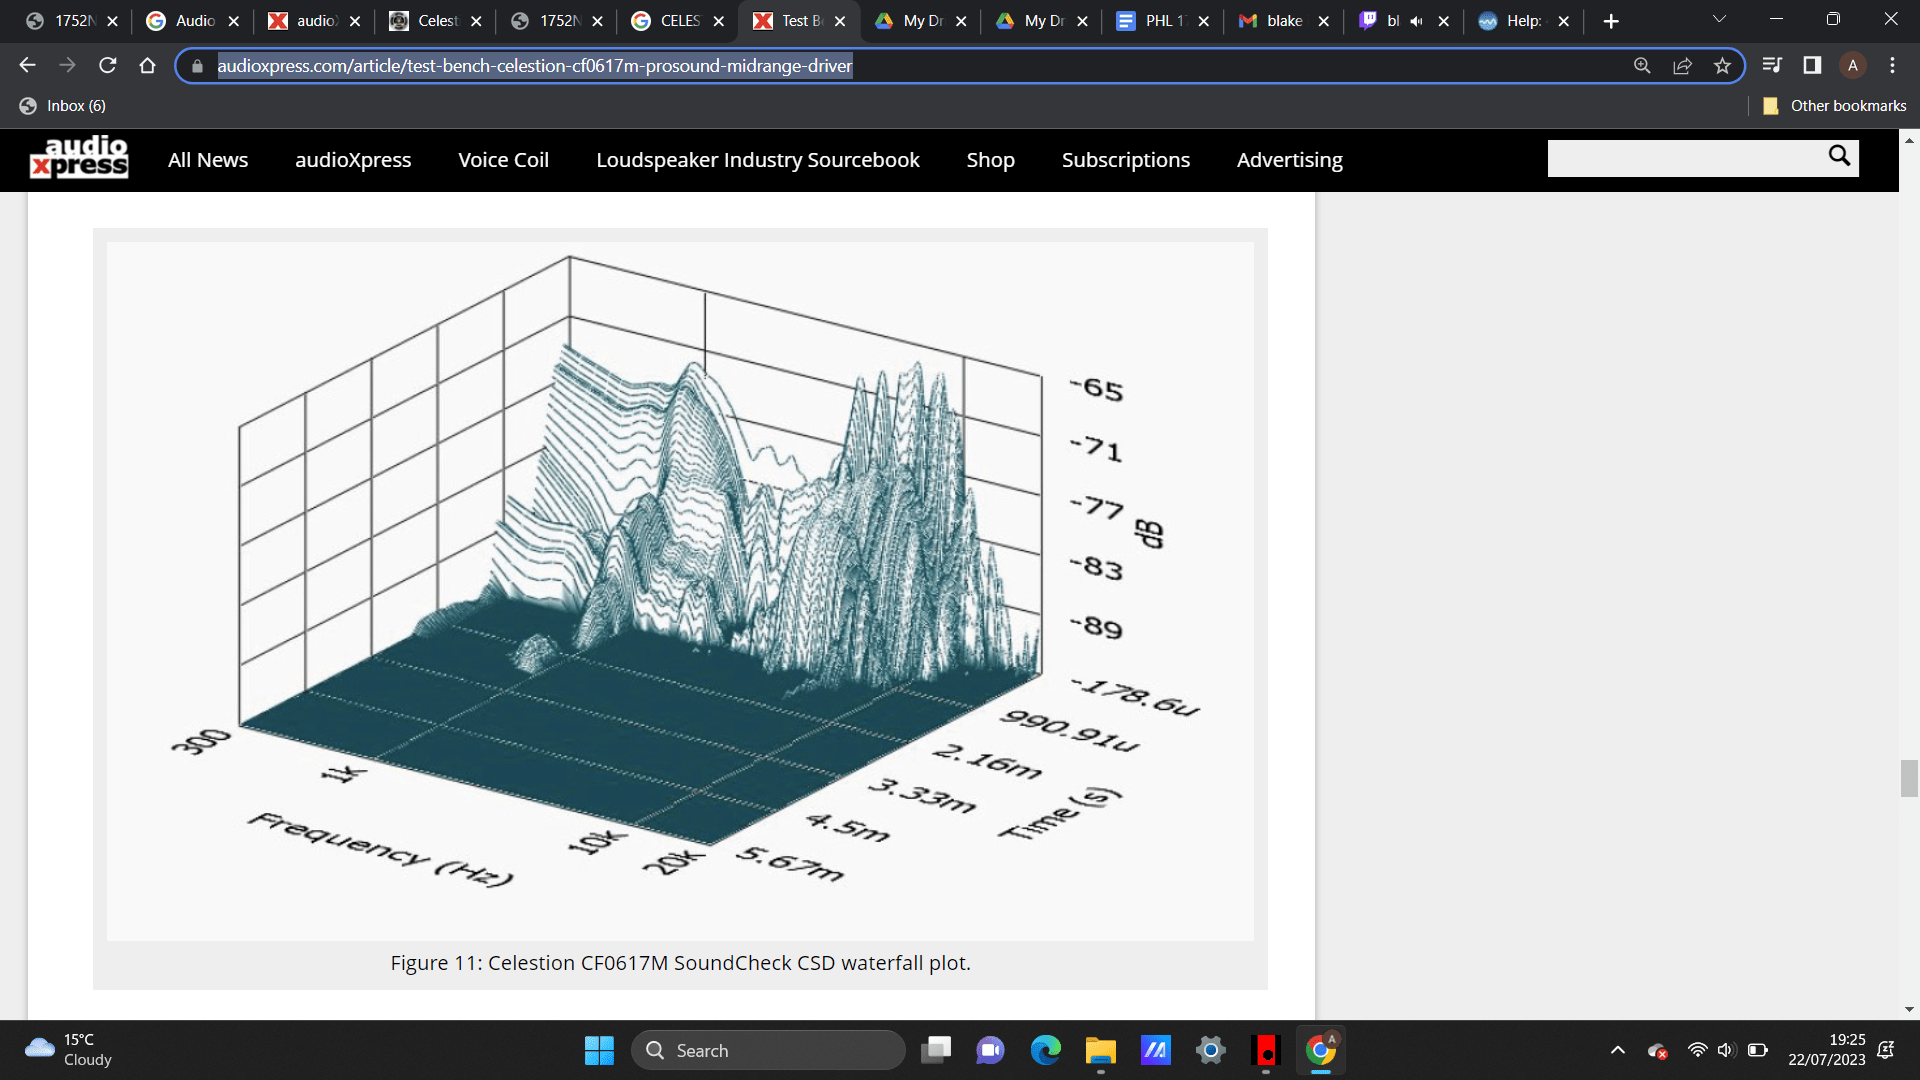This screenshot has width=1920, height=1080.
Task: Open the media control icon in toolbar
Action: tap(1772, 65)
